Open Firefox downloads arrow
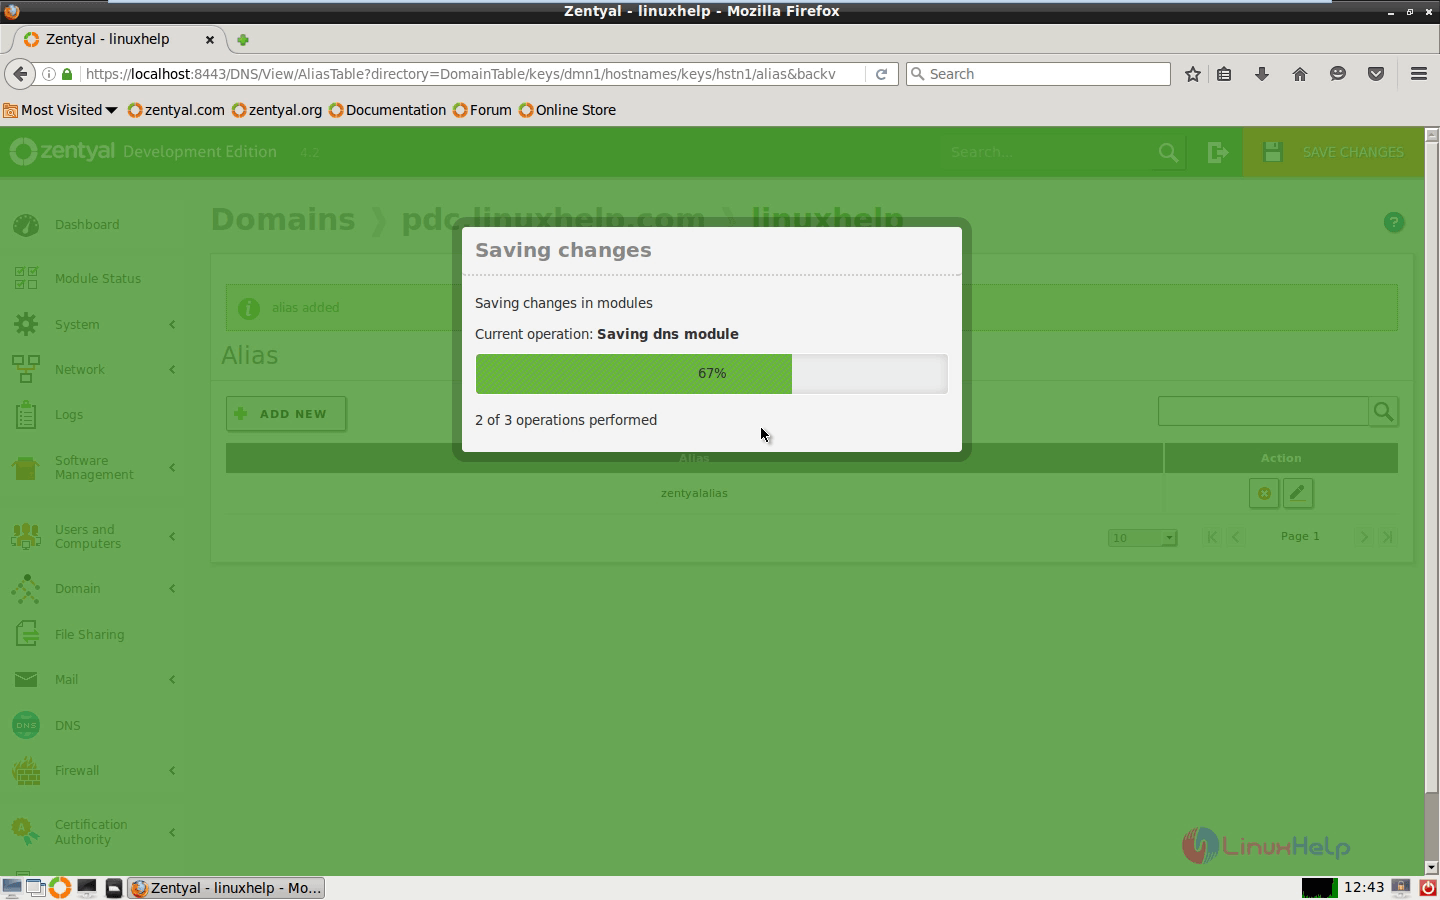Viewport: 1440px width, 900px height. 1262,74
